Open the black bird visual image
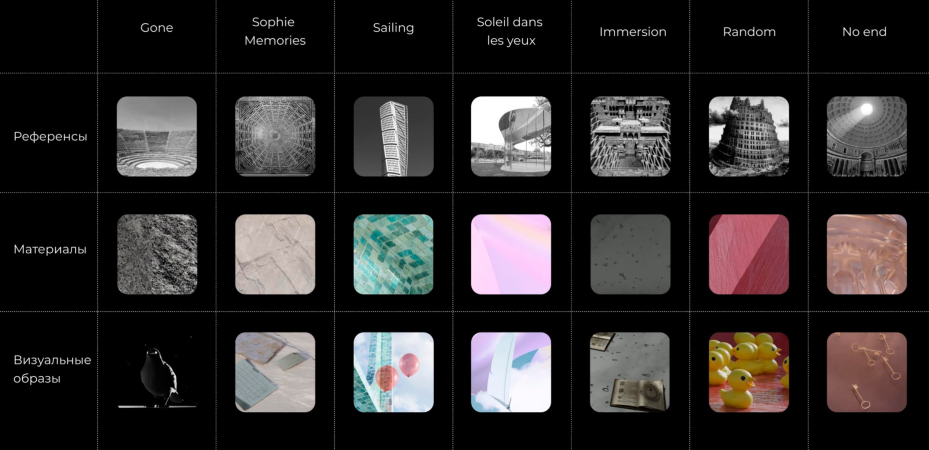This screenshot has width=929, height=450. pos(156,372)
